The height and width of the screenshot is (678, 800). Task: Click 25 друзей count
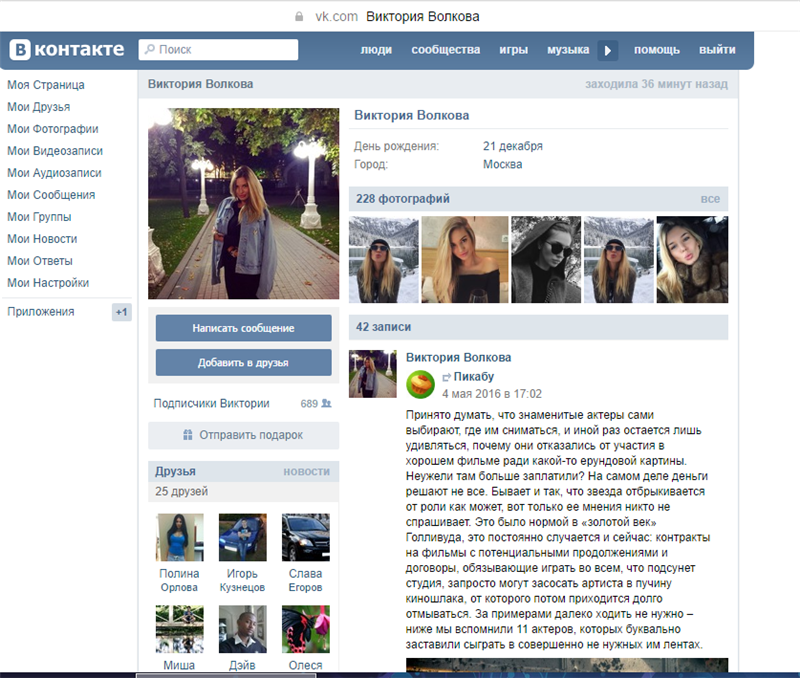pos(181,491)
